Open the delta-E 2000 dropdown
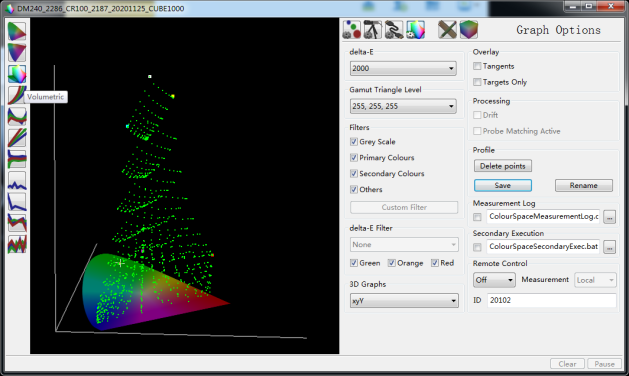629x376 pixels. tap(403, 68)
